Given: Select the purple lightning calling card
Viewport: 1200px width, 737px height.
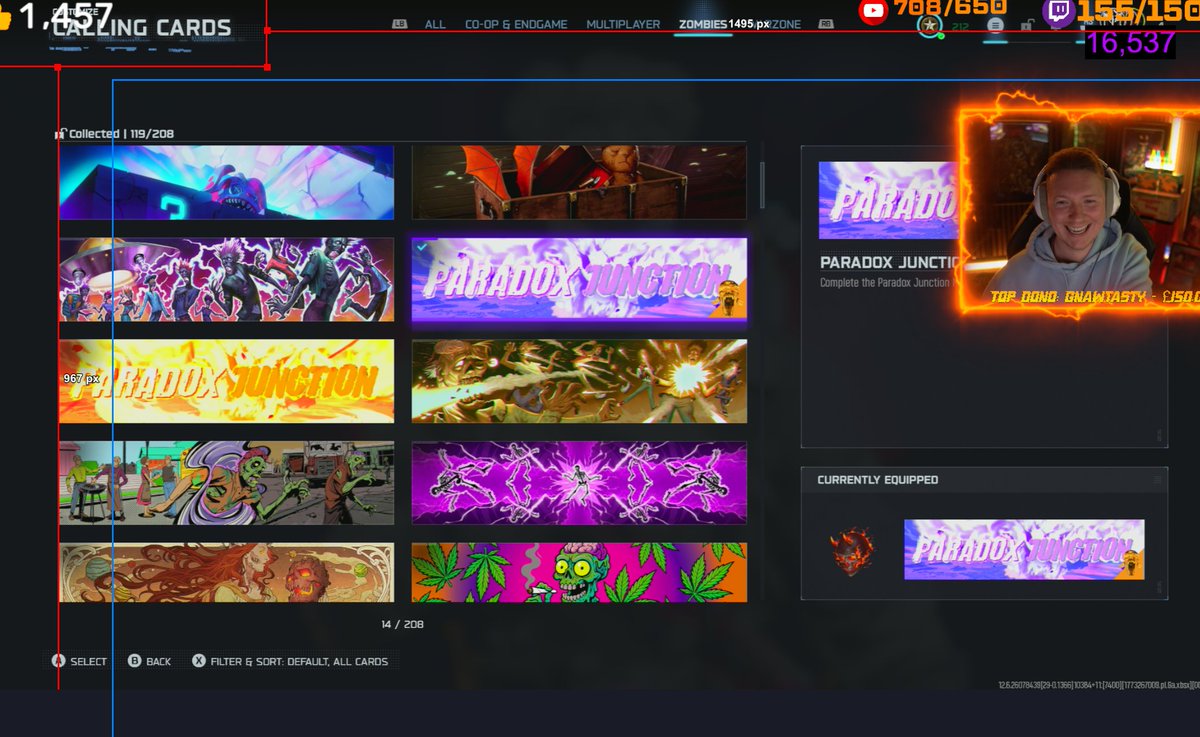Looking at the screenshot, I should point(579,483).
